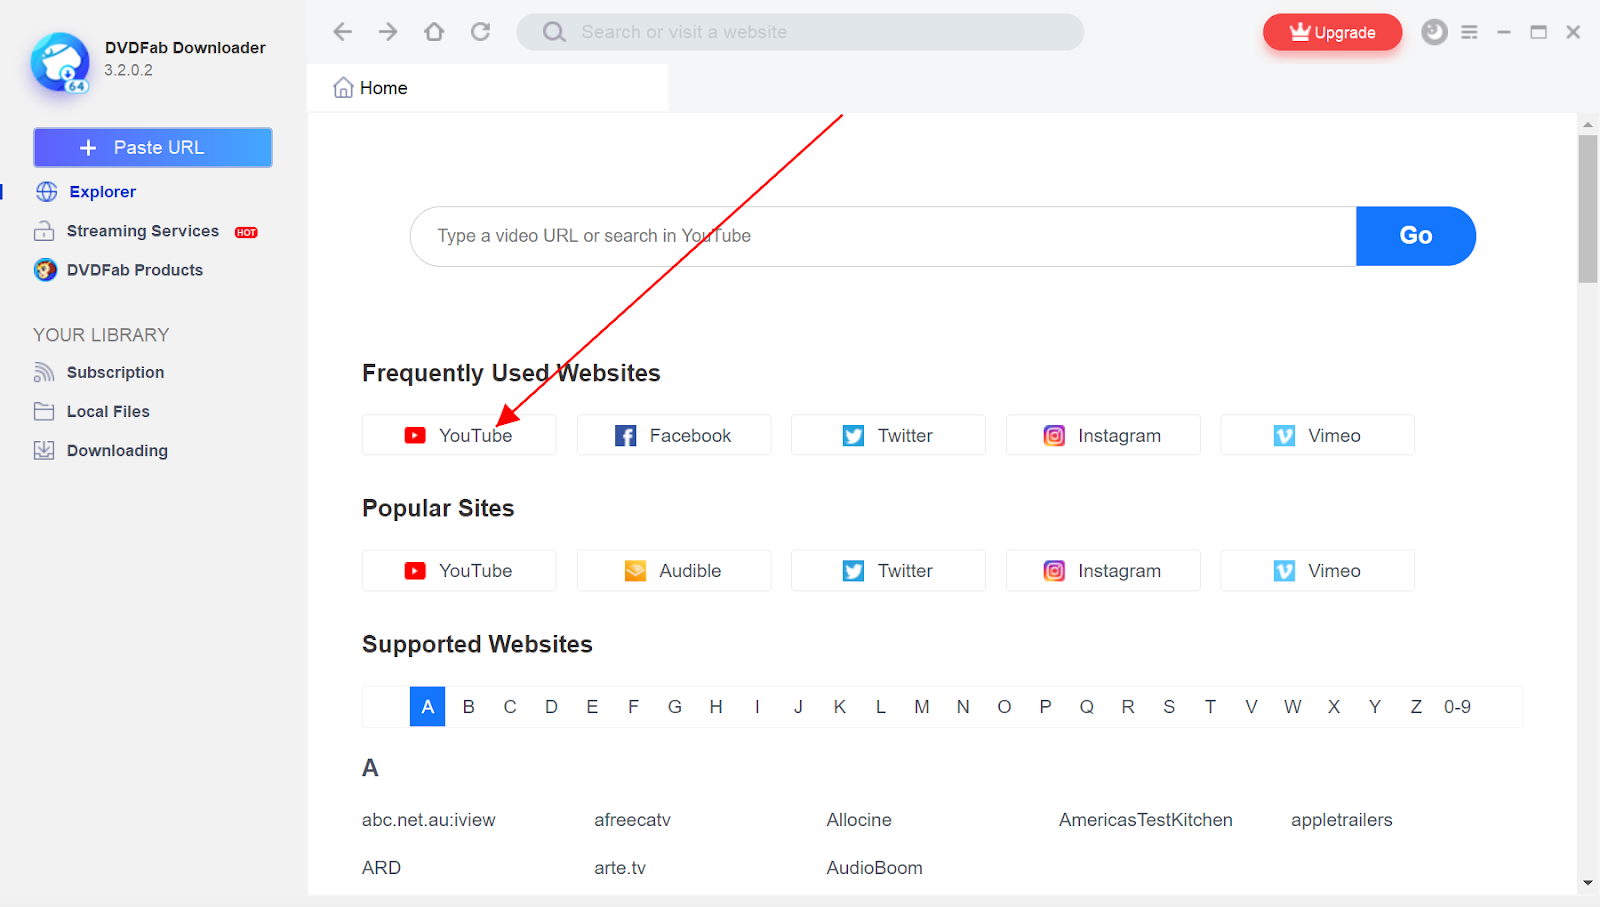Open the ARD site link
The height and width of the screenshot is (907, 1600).
pyautogui.click(x=381, y=868)
